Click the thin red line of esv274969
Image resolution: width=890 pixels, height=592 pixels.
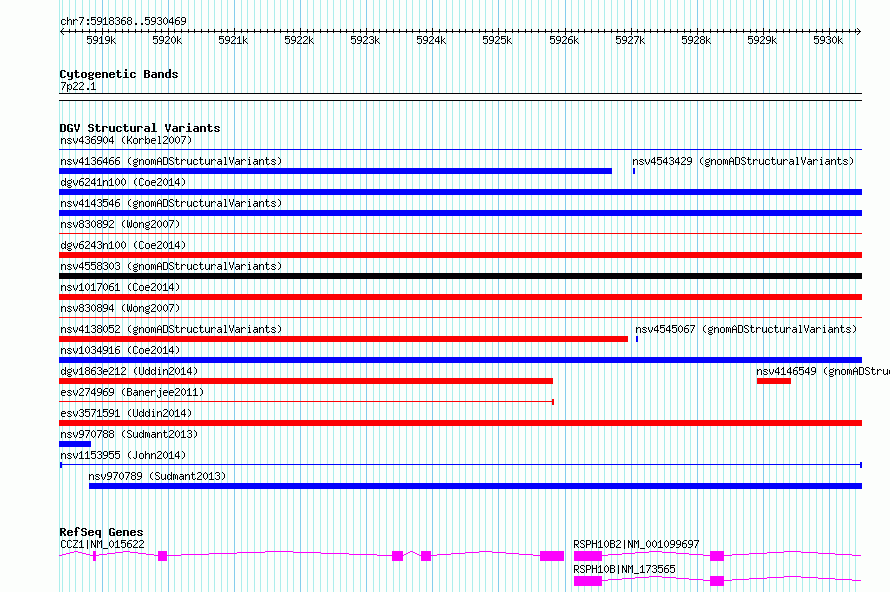(307, 402)
